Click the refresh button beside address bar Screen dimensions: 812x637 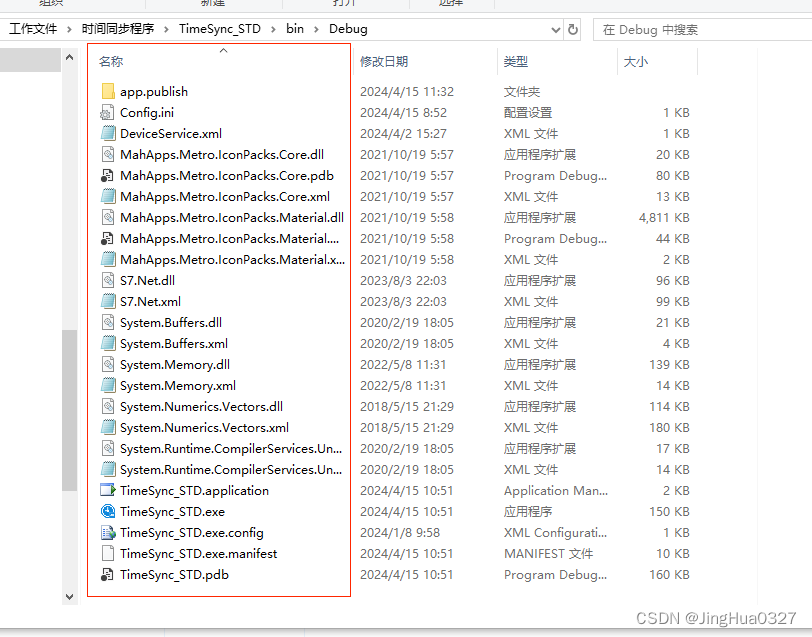(x=573, y=29)
